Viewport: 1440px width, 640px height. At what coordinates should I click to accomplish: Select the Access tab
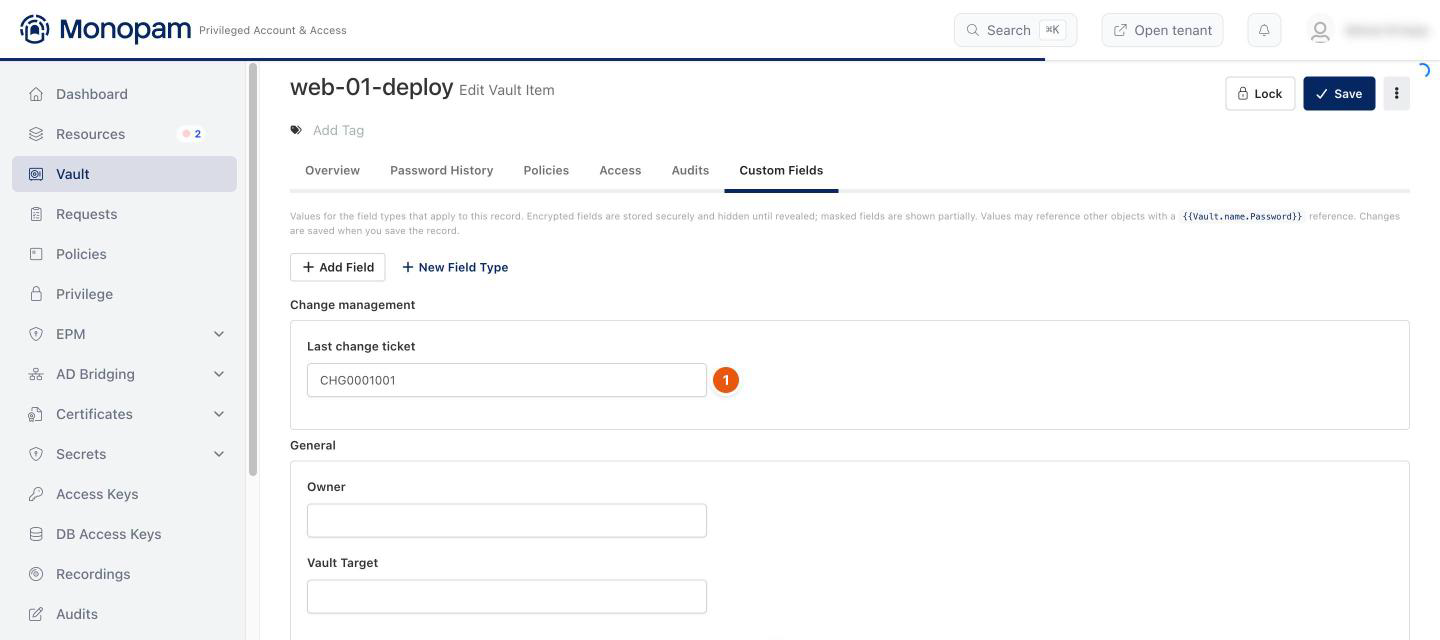click(x=620, y=170)
